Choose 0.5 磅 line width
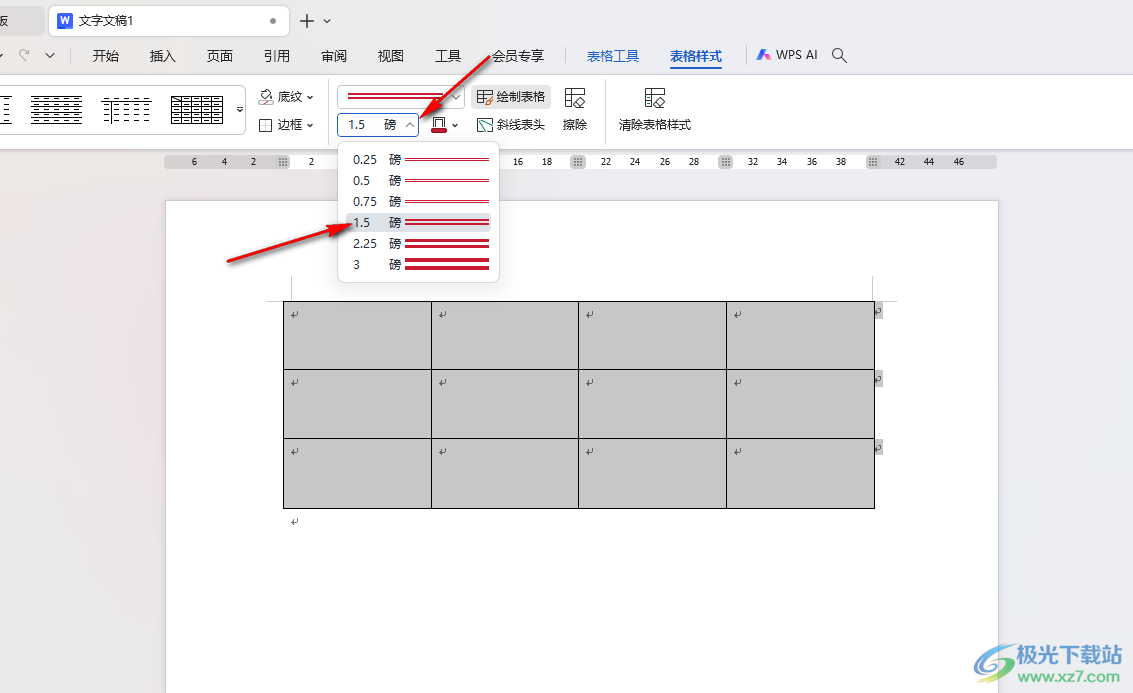Image resolution: width=1133 pixels, height=693 pixels. [x=418, y=180]
